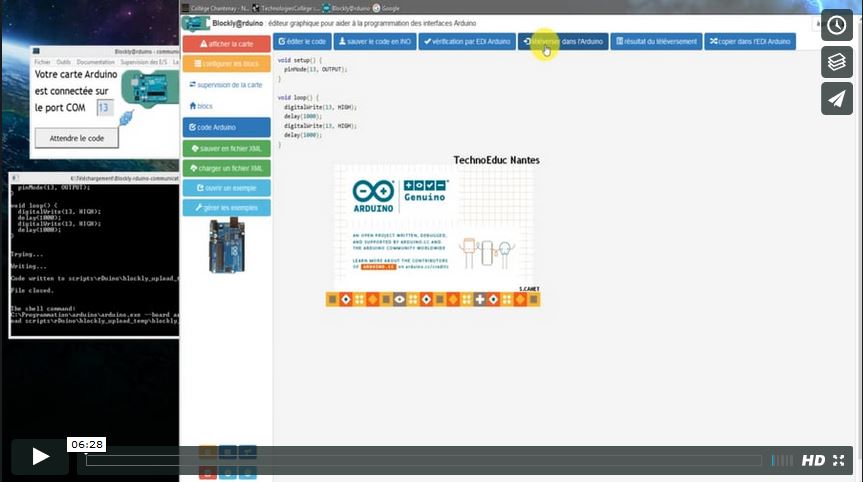Open 'supervision de la carte'
The height and width of the screenshot is (482, 863).
[x=226, y=85]
